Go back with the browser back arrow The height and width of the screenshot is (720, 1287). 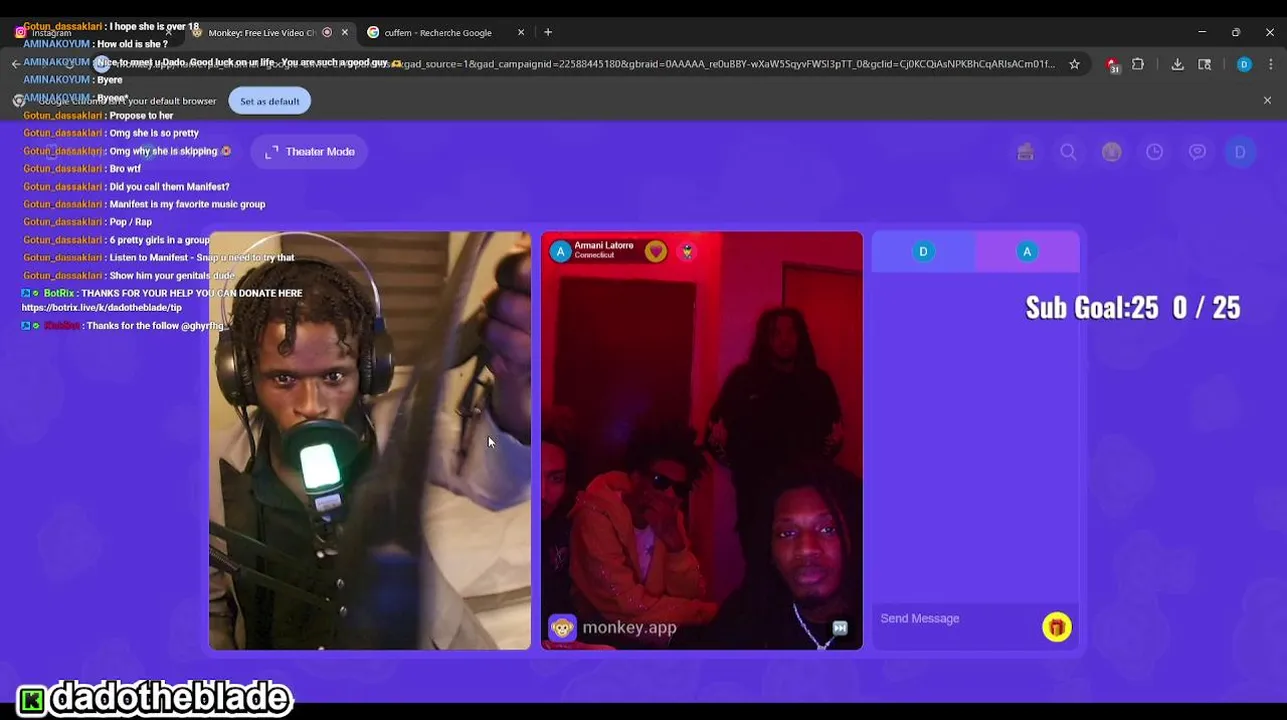point(16,64)
